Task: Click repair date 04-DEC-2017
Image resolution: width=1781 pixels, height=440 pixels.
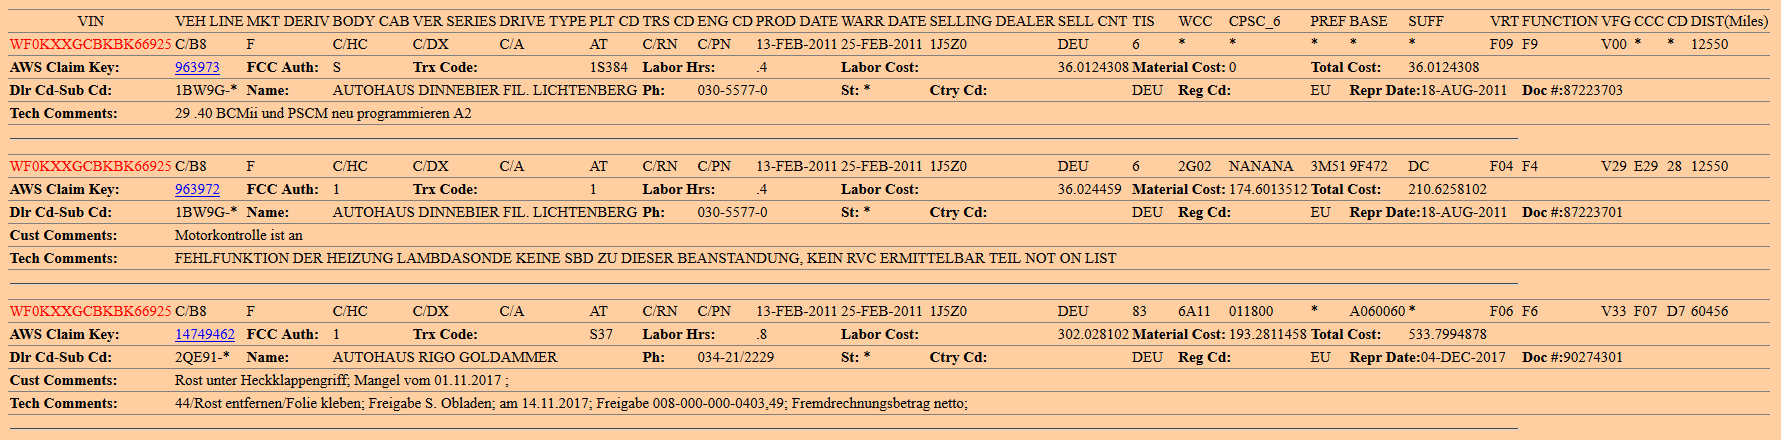Action: click(1463, 357)
